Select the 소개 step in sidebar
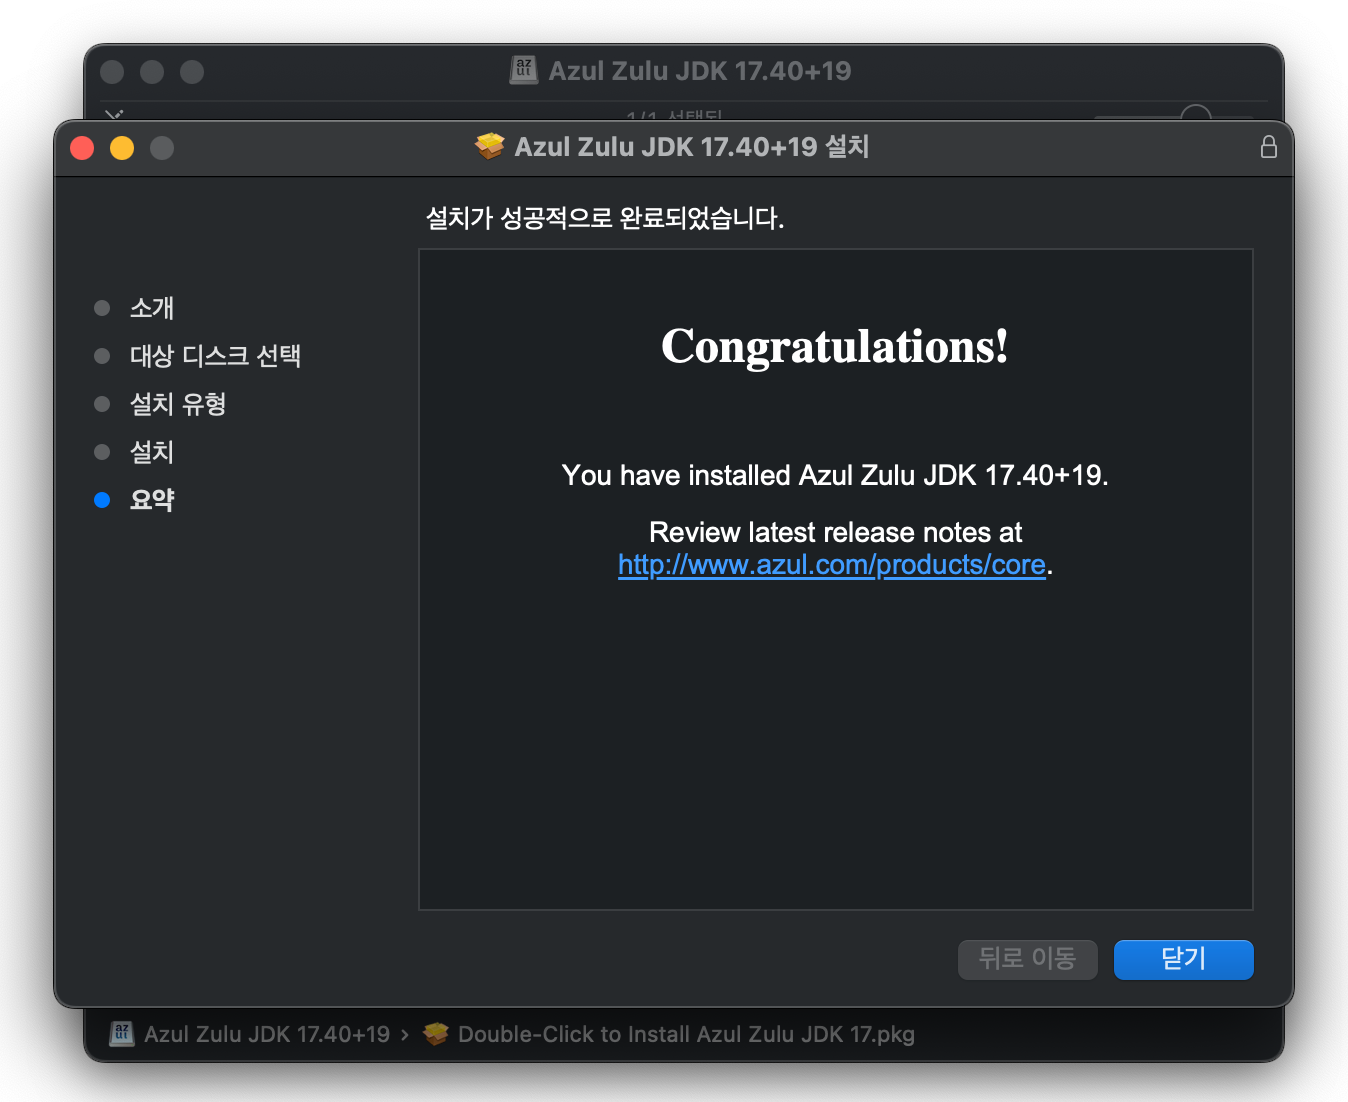The width and height of the screenshot is (1348, 1102). click(x=152, y=308)
